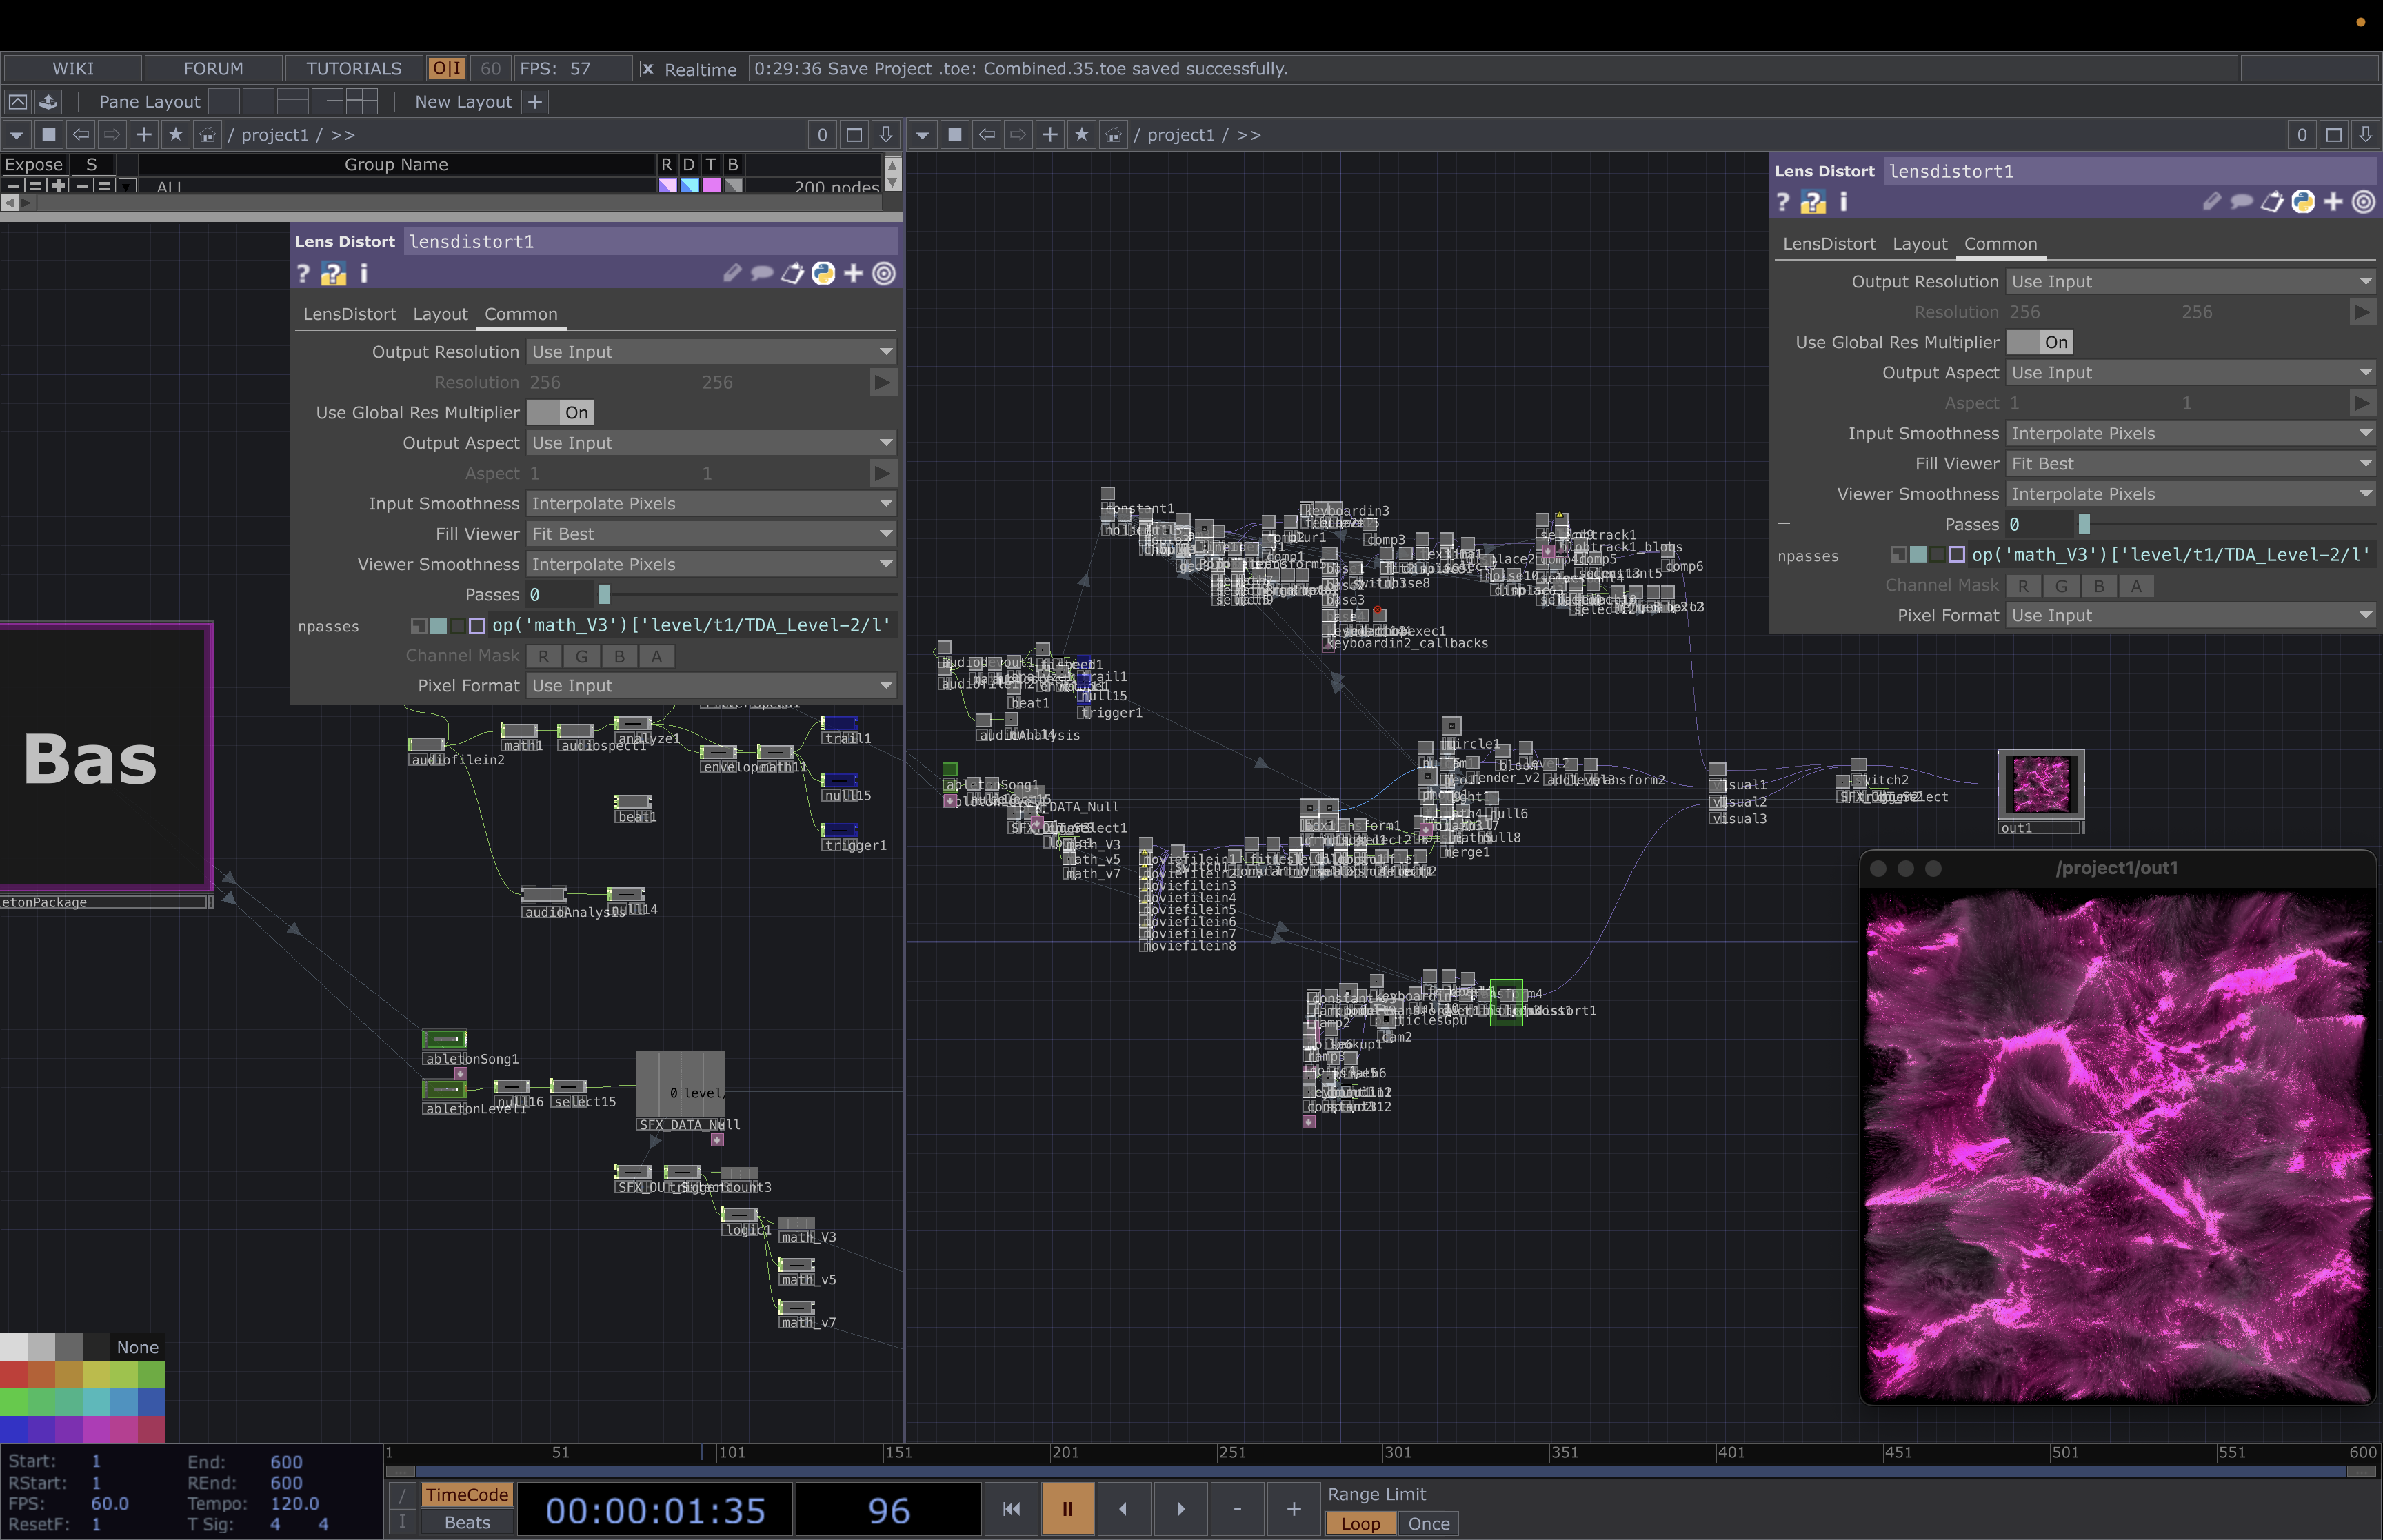Open Fill Viewer dropdown in floating panel

(711, 534)
